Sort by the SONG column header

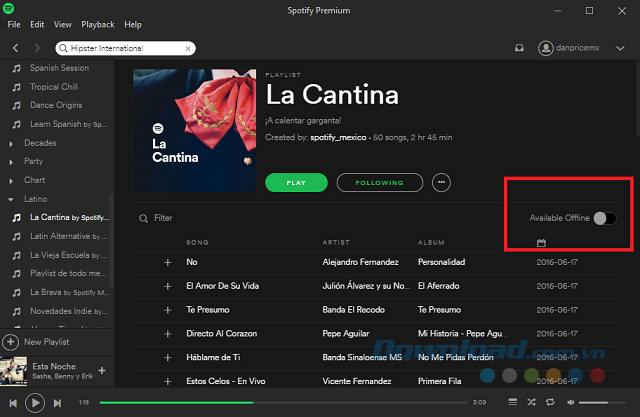click(198, 242)
